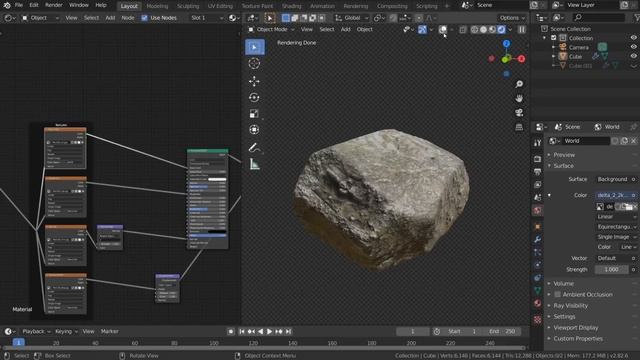
Task: Open the node editor Object type dropdown
Action: [x=40, y=18]
